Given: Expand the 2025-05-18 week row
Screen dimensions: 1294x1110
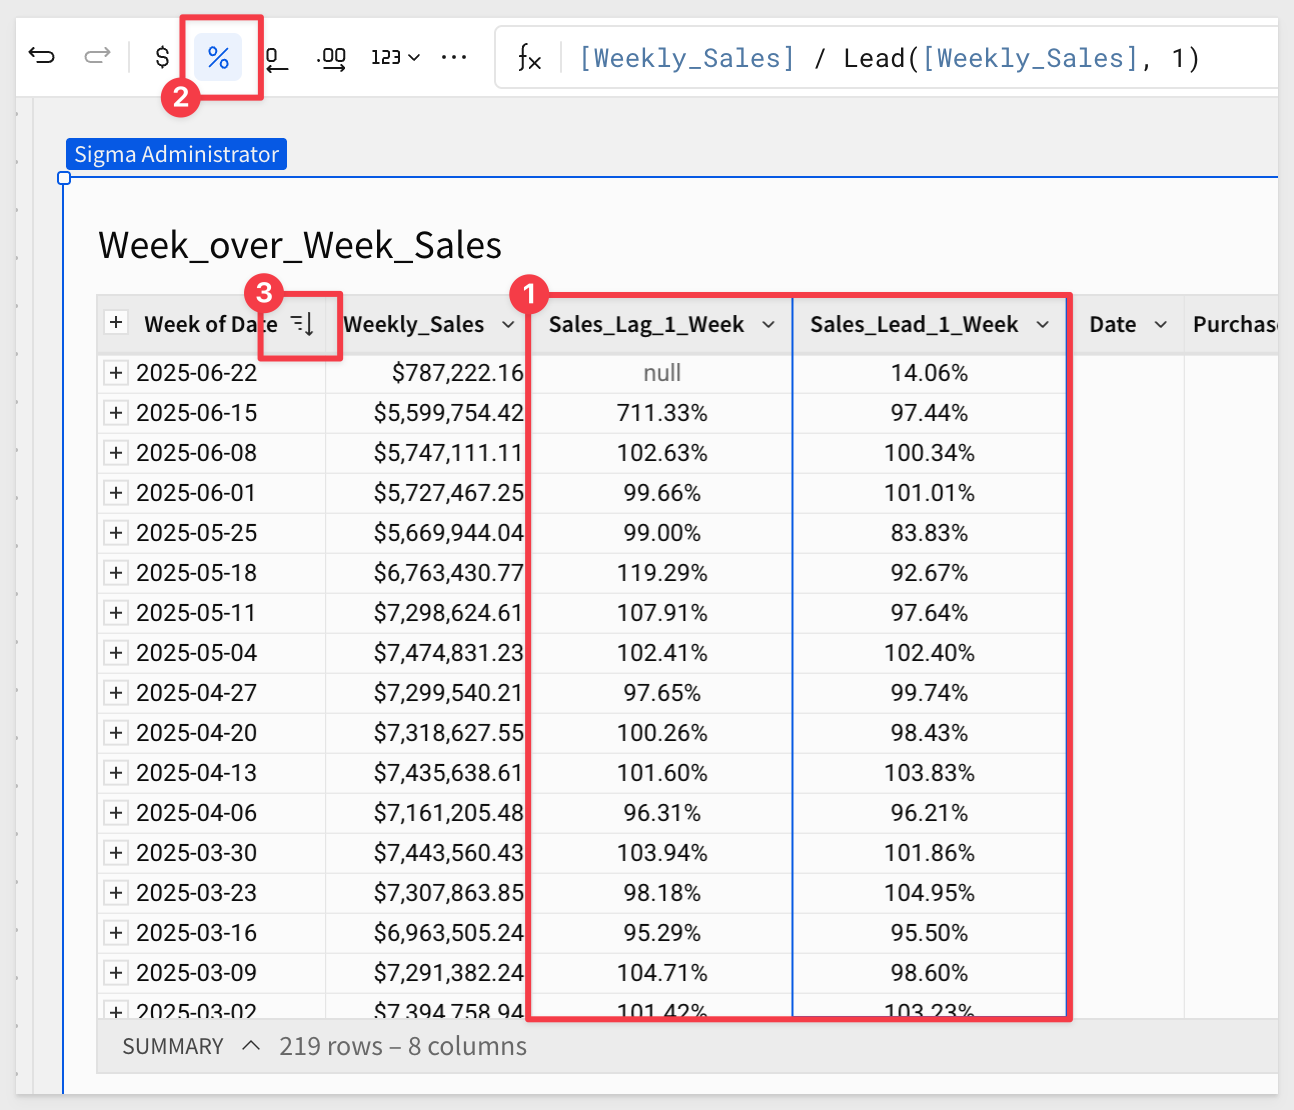Looking at the screenshot, I should pos(117,573).
